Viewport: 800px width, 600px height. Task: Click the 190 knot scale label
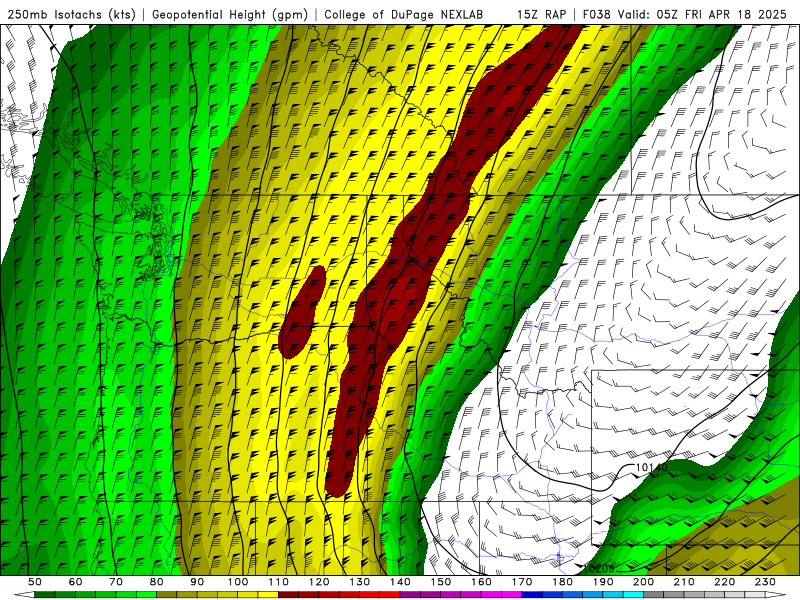coord(603,582)
